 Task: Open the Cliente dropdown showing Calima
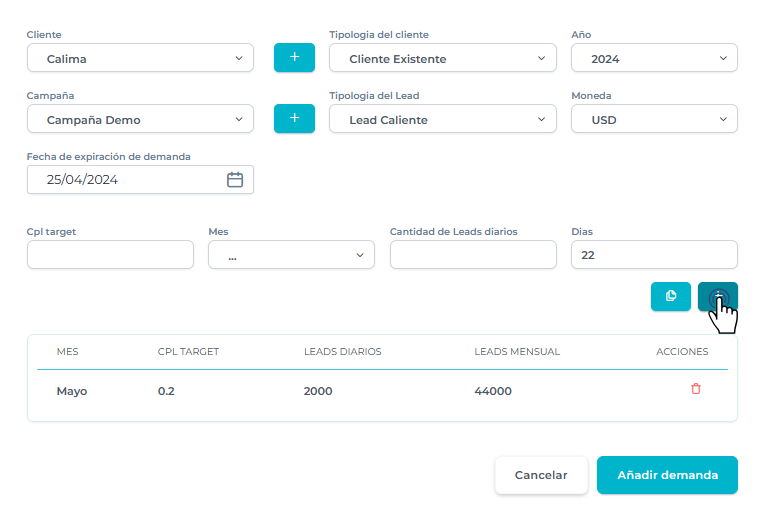[x=140, y=58]
